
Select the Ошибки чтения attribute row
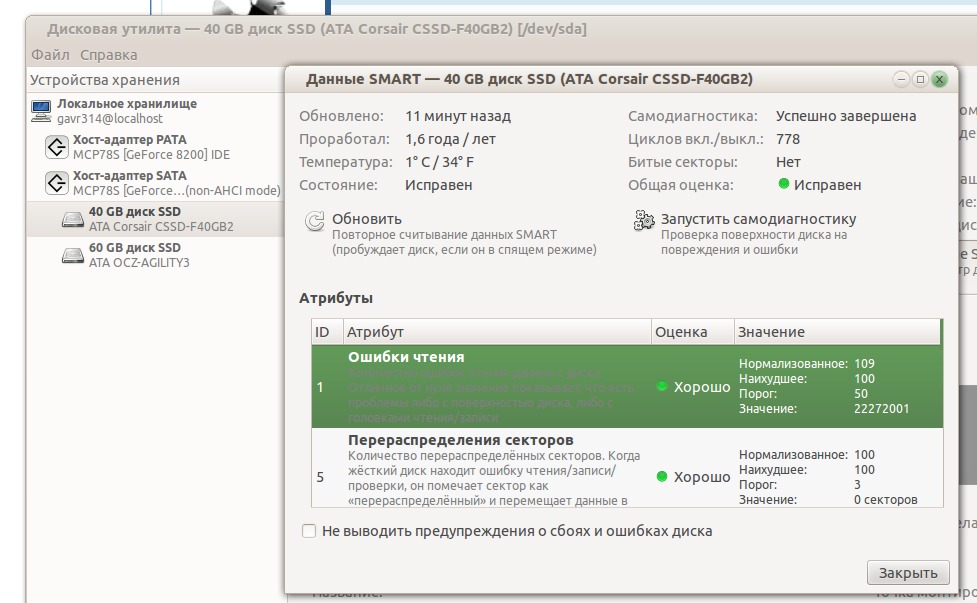coord(627,386)
